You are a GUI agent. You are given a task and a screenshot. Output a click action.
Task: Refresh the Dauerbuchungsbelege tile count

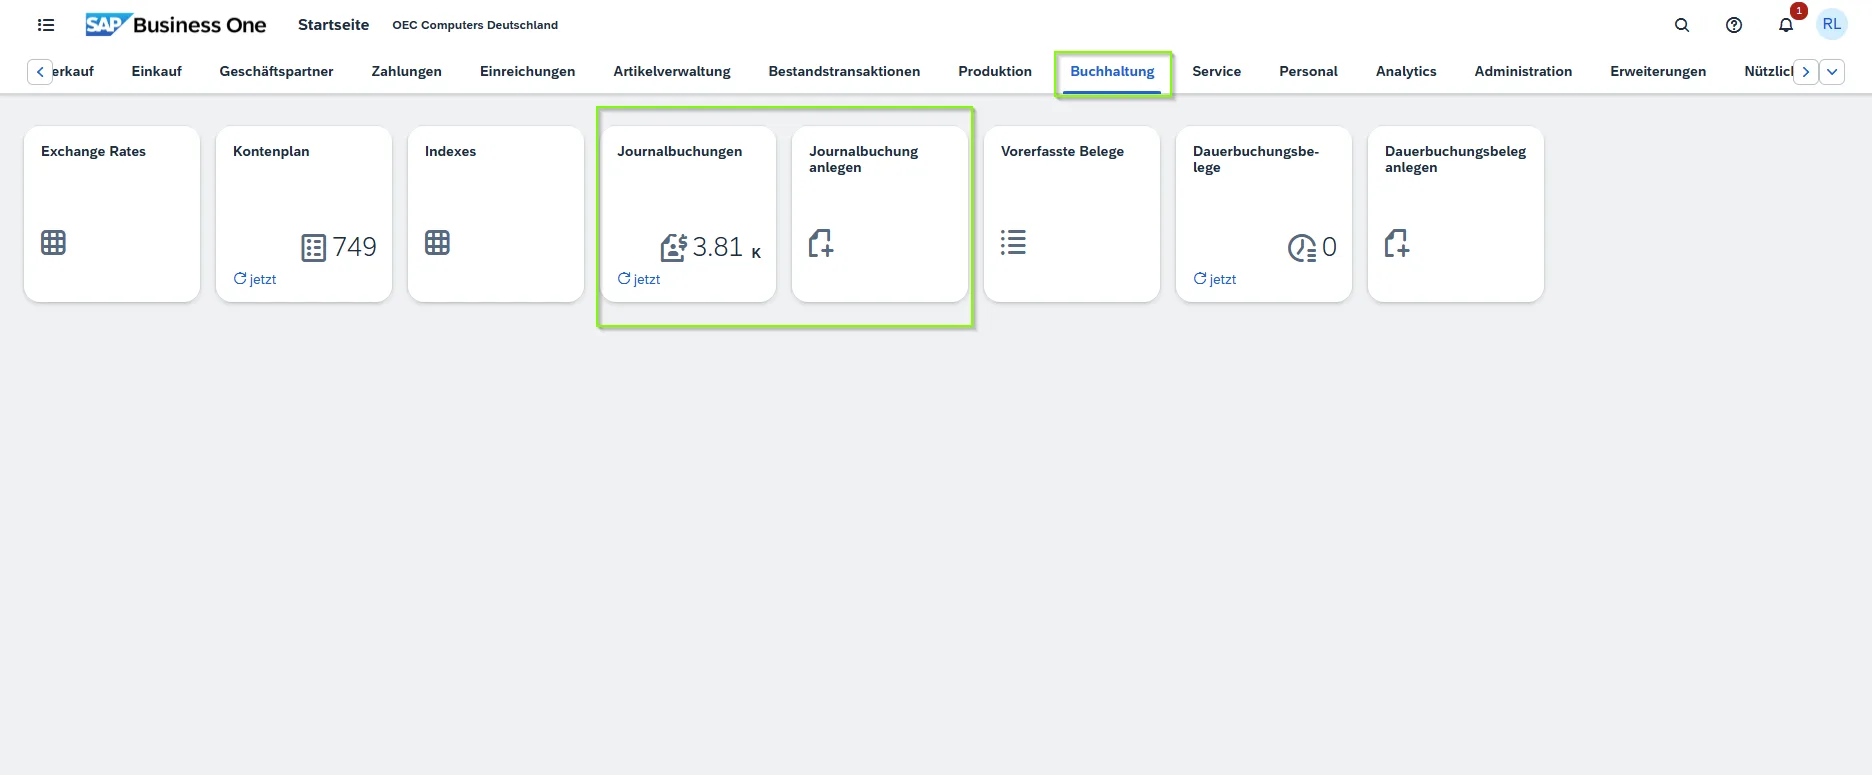coord(1215,279)
